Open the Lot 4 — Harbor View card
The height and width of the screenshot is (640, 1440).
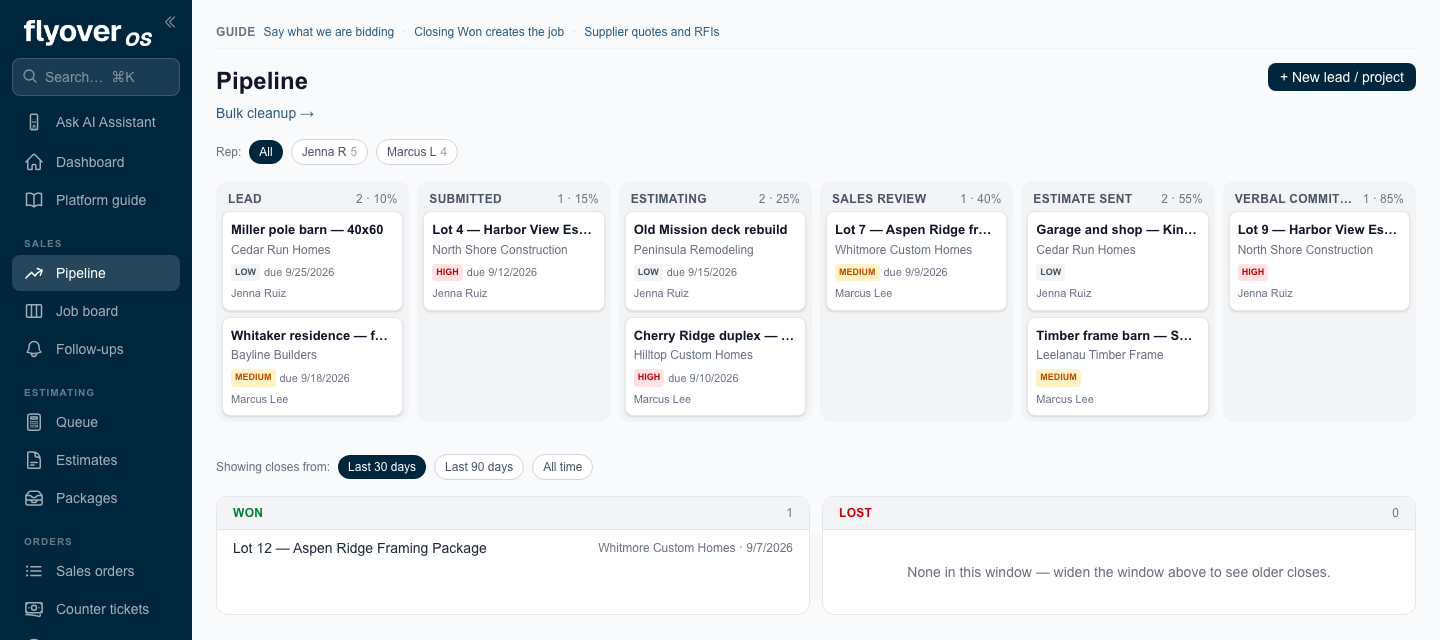(514, 261)
